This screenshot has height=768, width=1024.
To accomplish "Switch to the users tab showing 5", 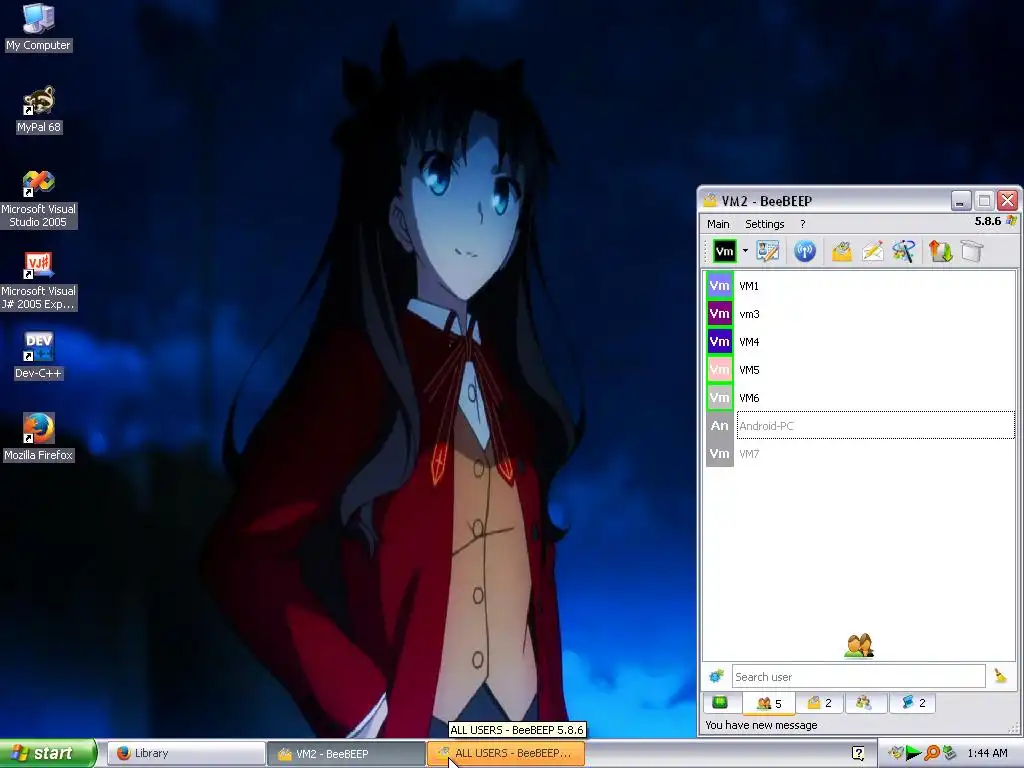I will point(769,703).
